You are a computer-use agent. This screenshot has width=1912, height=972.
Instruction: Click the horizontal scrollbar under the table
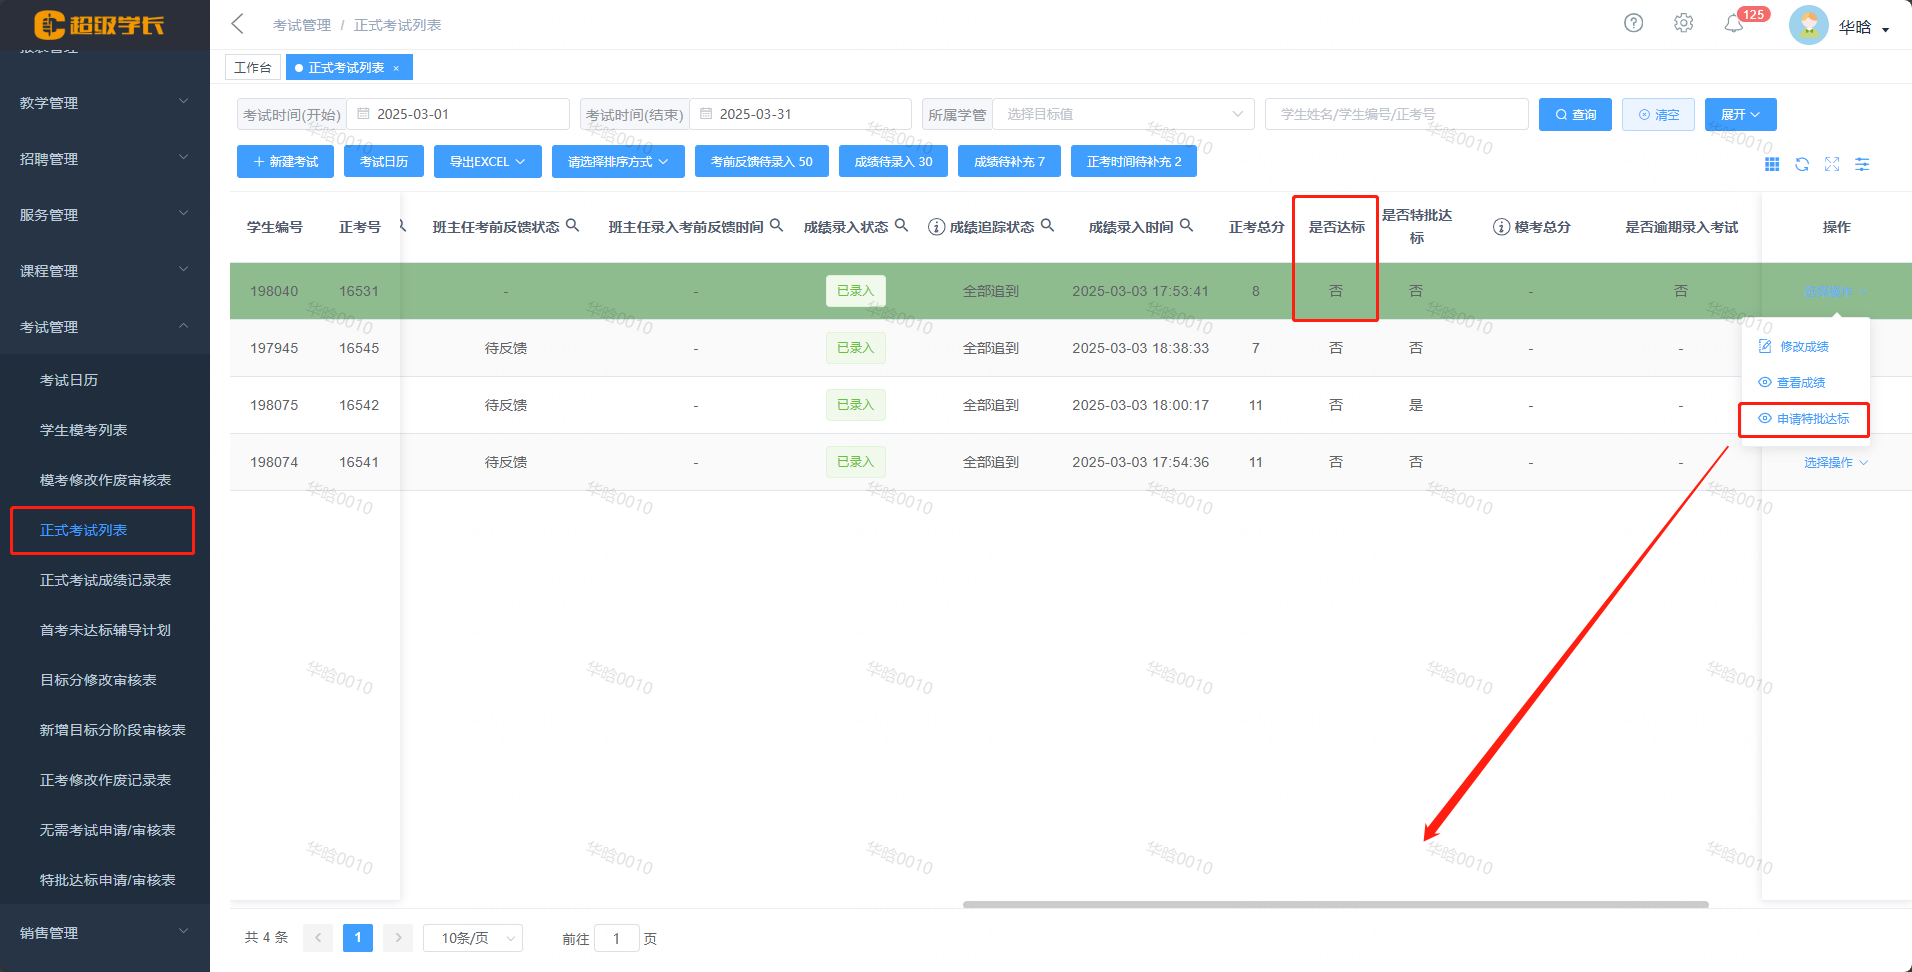click(x=1335, y=904)
